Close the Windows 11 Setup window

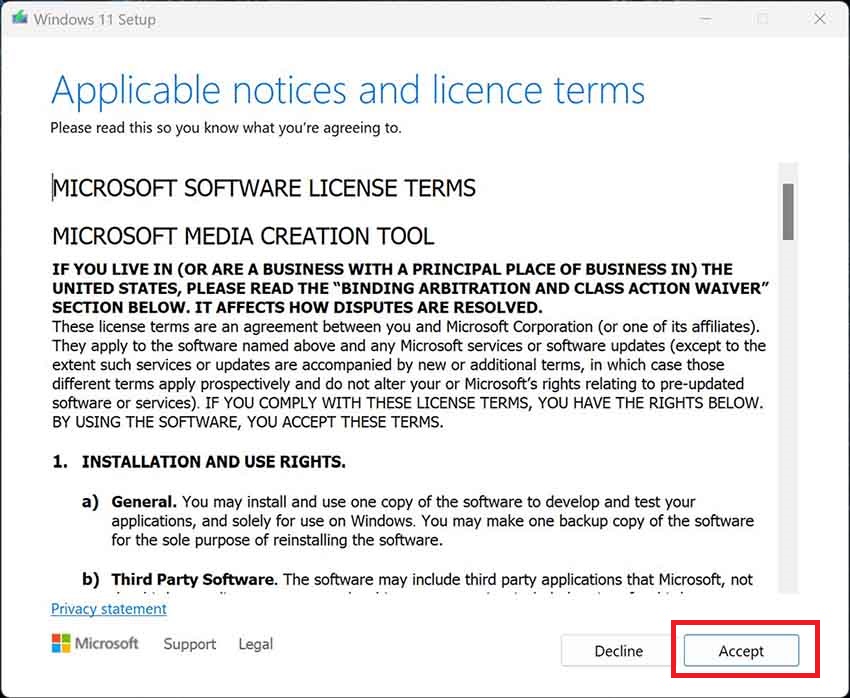tap(820, 19)
